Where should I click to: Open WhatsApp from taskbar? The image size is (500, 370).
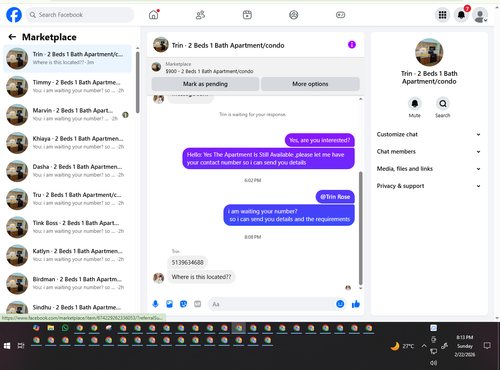pyautogui.click(x=65, y=328)
